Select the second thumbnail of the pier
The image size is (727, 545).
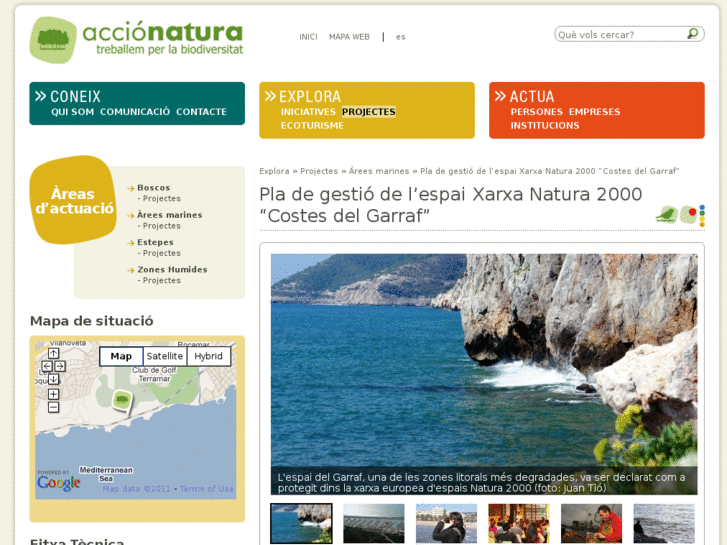pos(374,523)
